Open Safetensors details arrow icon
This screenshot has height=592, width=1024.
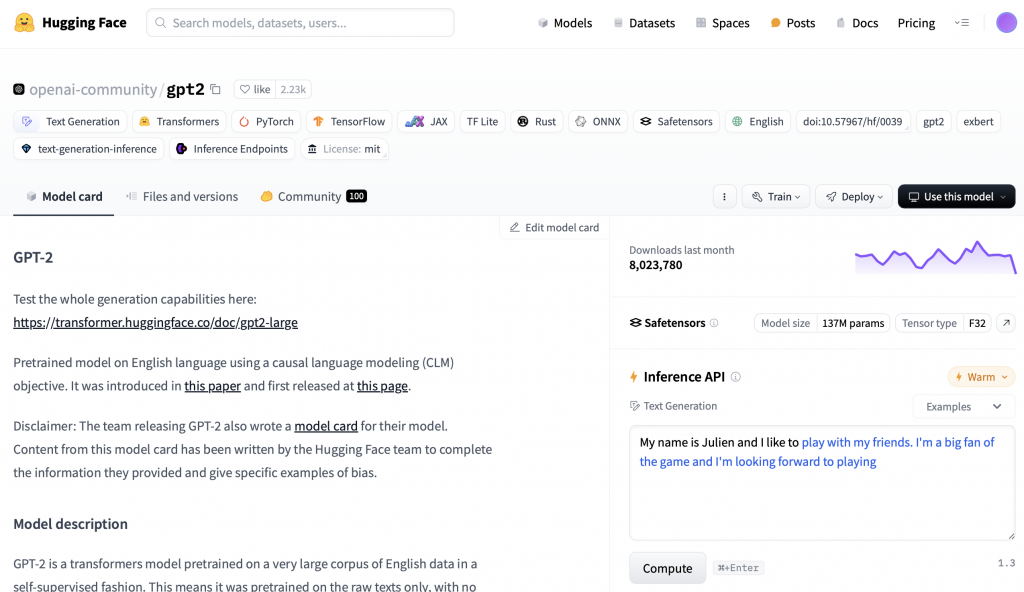(1006, 323)
